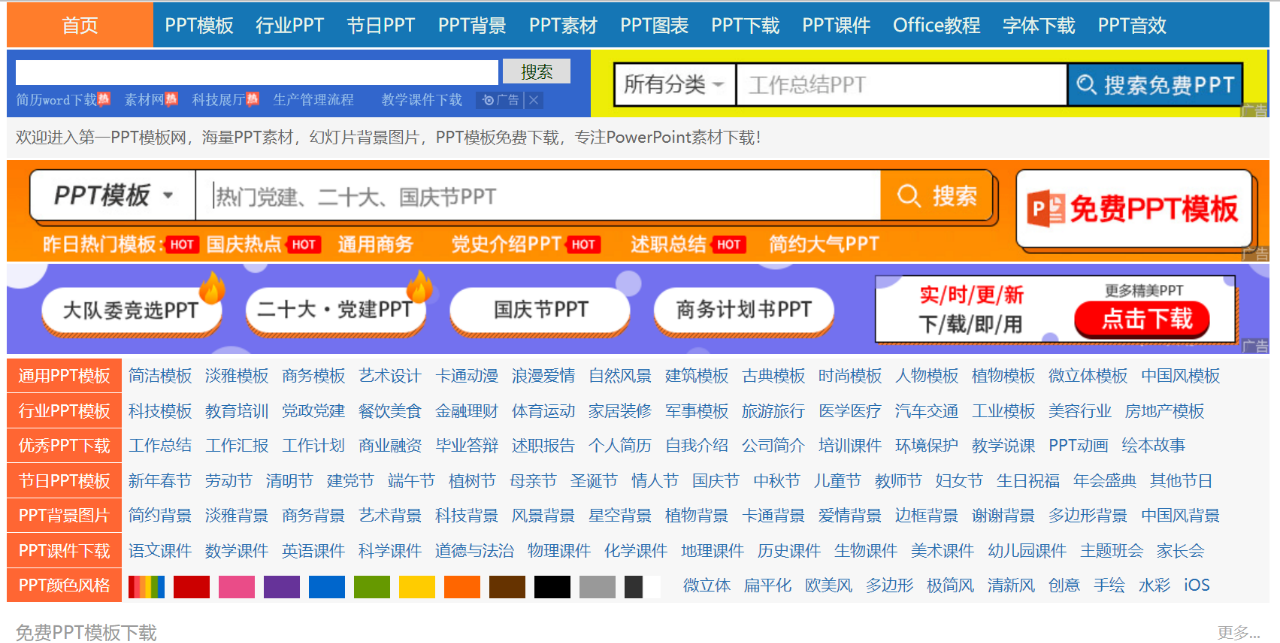Click the 广告 ad info icon
The width and height of the screenshot is (1280, 643).
click(x=501, y=100)
